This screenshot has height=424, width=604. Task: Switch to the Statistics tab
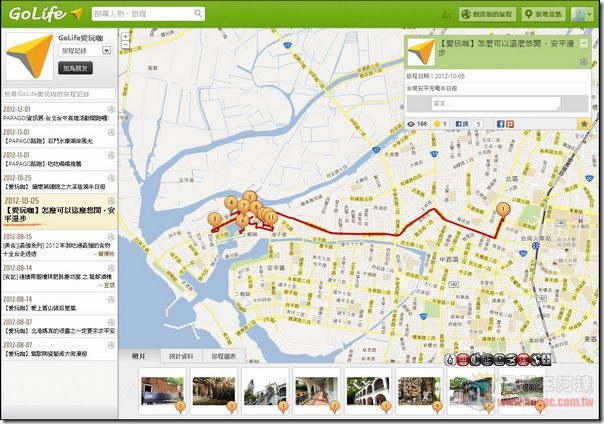pos(181,356)
